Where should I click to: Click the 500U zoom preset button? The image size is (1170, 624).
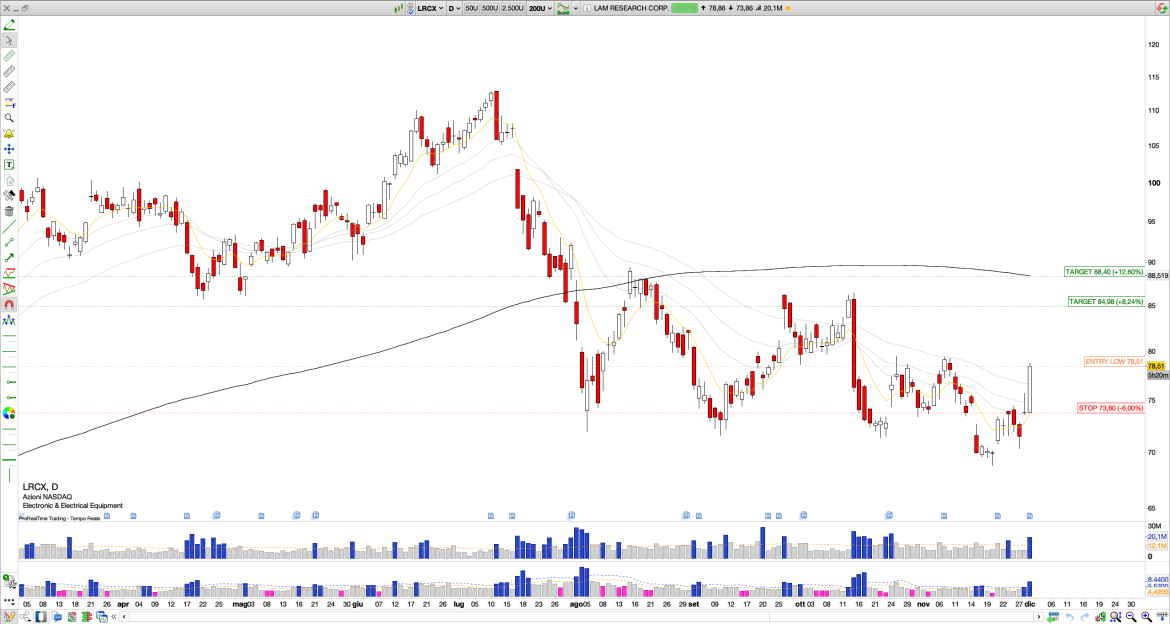point(490,8)
